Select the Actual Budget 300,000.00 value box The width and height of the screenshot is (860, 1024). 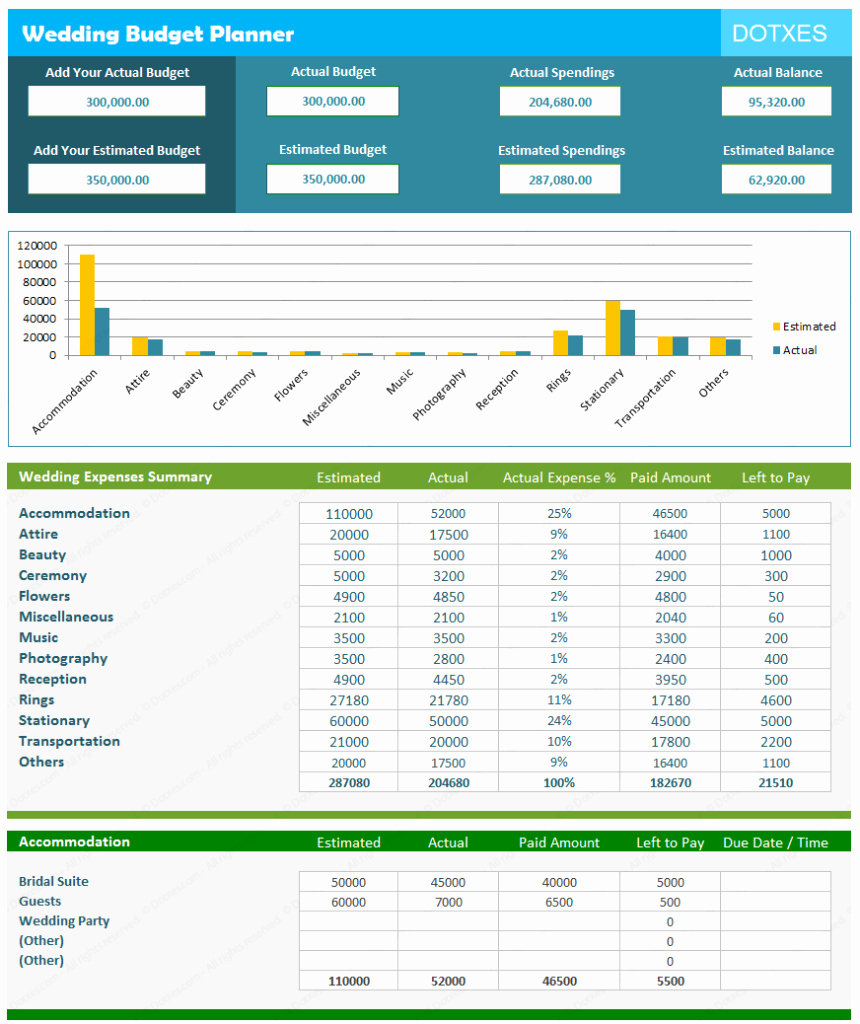[x=332, y=101]
